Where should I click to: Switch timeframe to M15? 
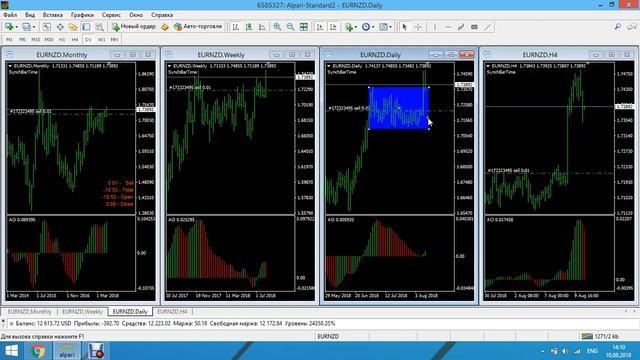click(x=36, y=40)
